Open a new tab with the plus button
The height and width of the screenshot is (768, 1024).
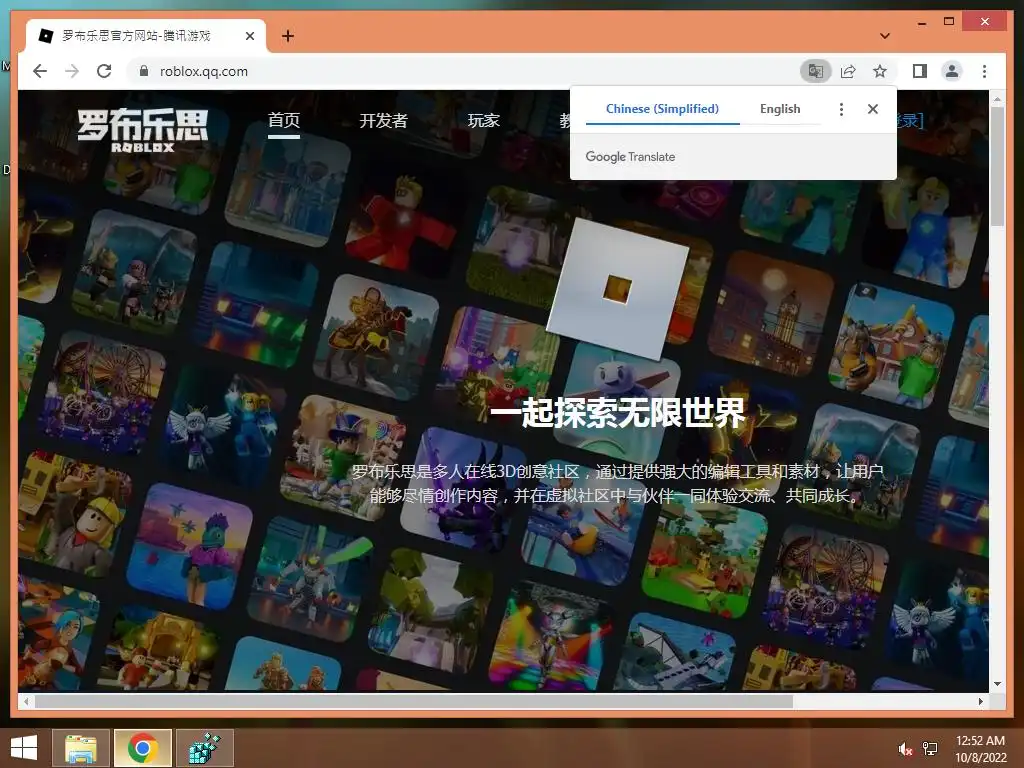tap(288, 36)
